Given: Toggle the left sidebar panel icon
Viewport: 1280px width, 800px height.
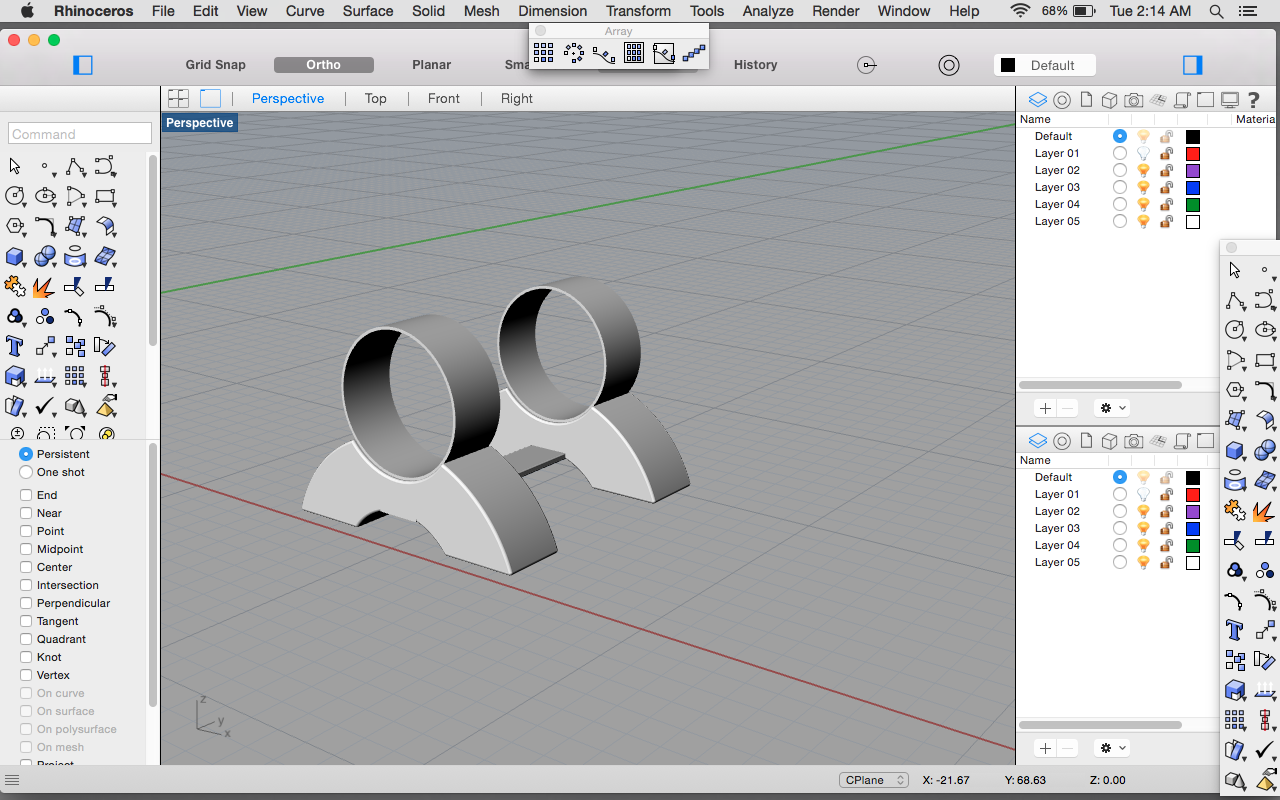Looking at the screenshot, I should [83, 65].
